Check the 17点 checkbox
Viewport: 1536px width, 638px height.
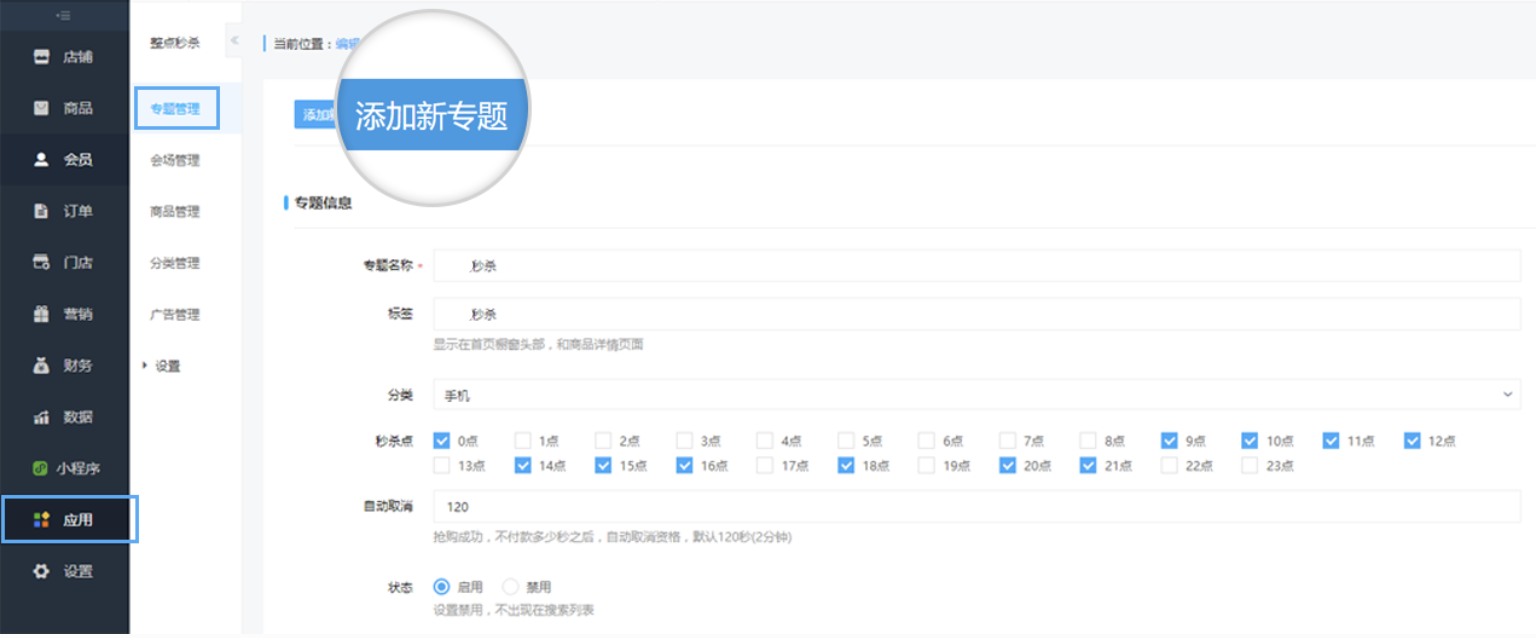pos(765,465)
